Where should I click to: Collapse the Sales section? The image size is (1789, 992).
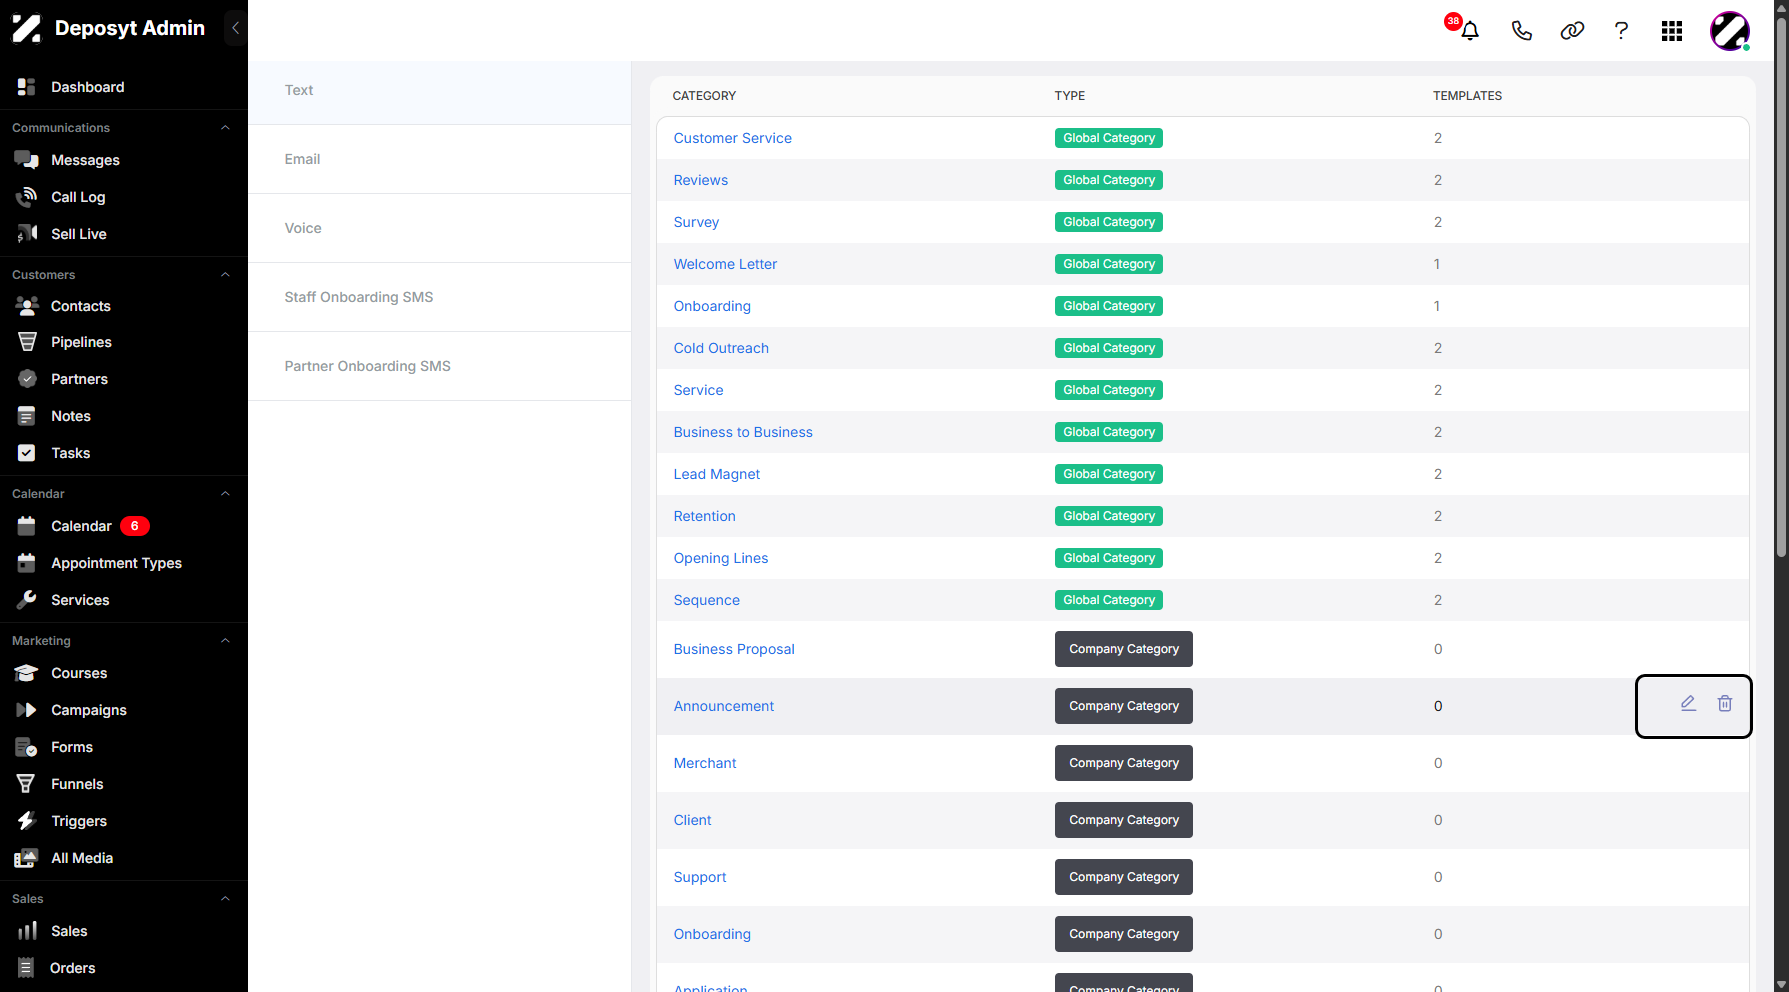coord(225,899)
